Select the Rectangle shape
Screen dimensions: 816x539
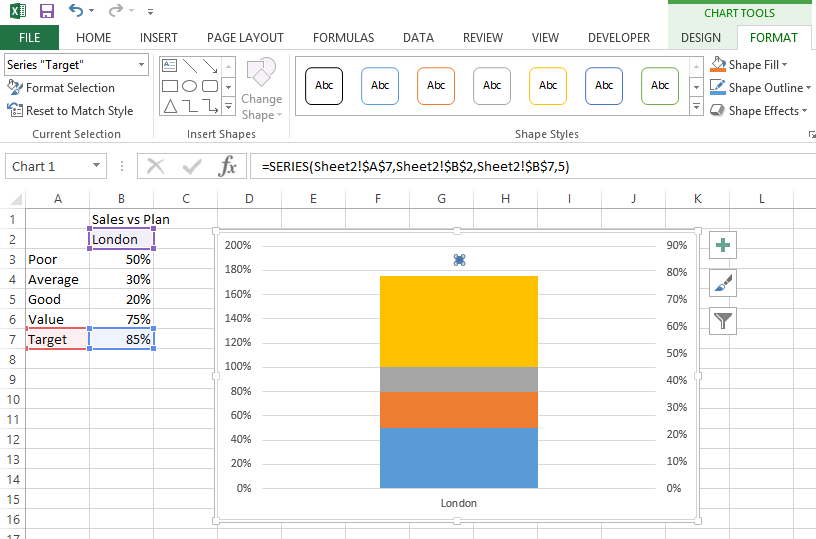click(170, 86)
